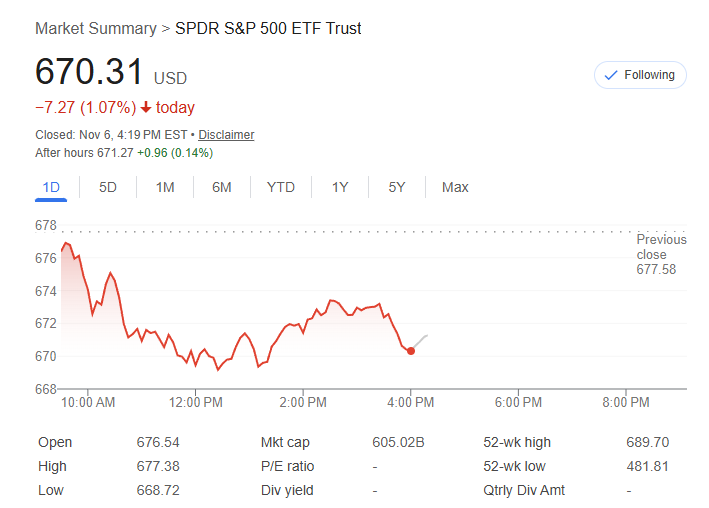Click the red closing dot on chart

tap(411, 351)
